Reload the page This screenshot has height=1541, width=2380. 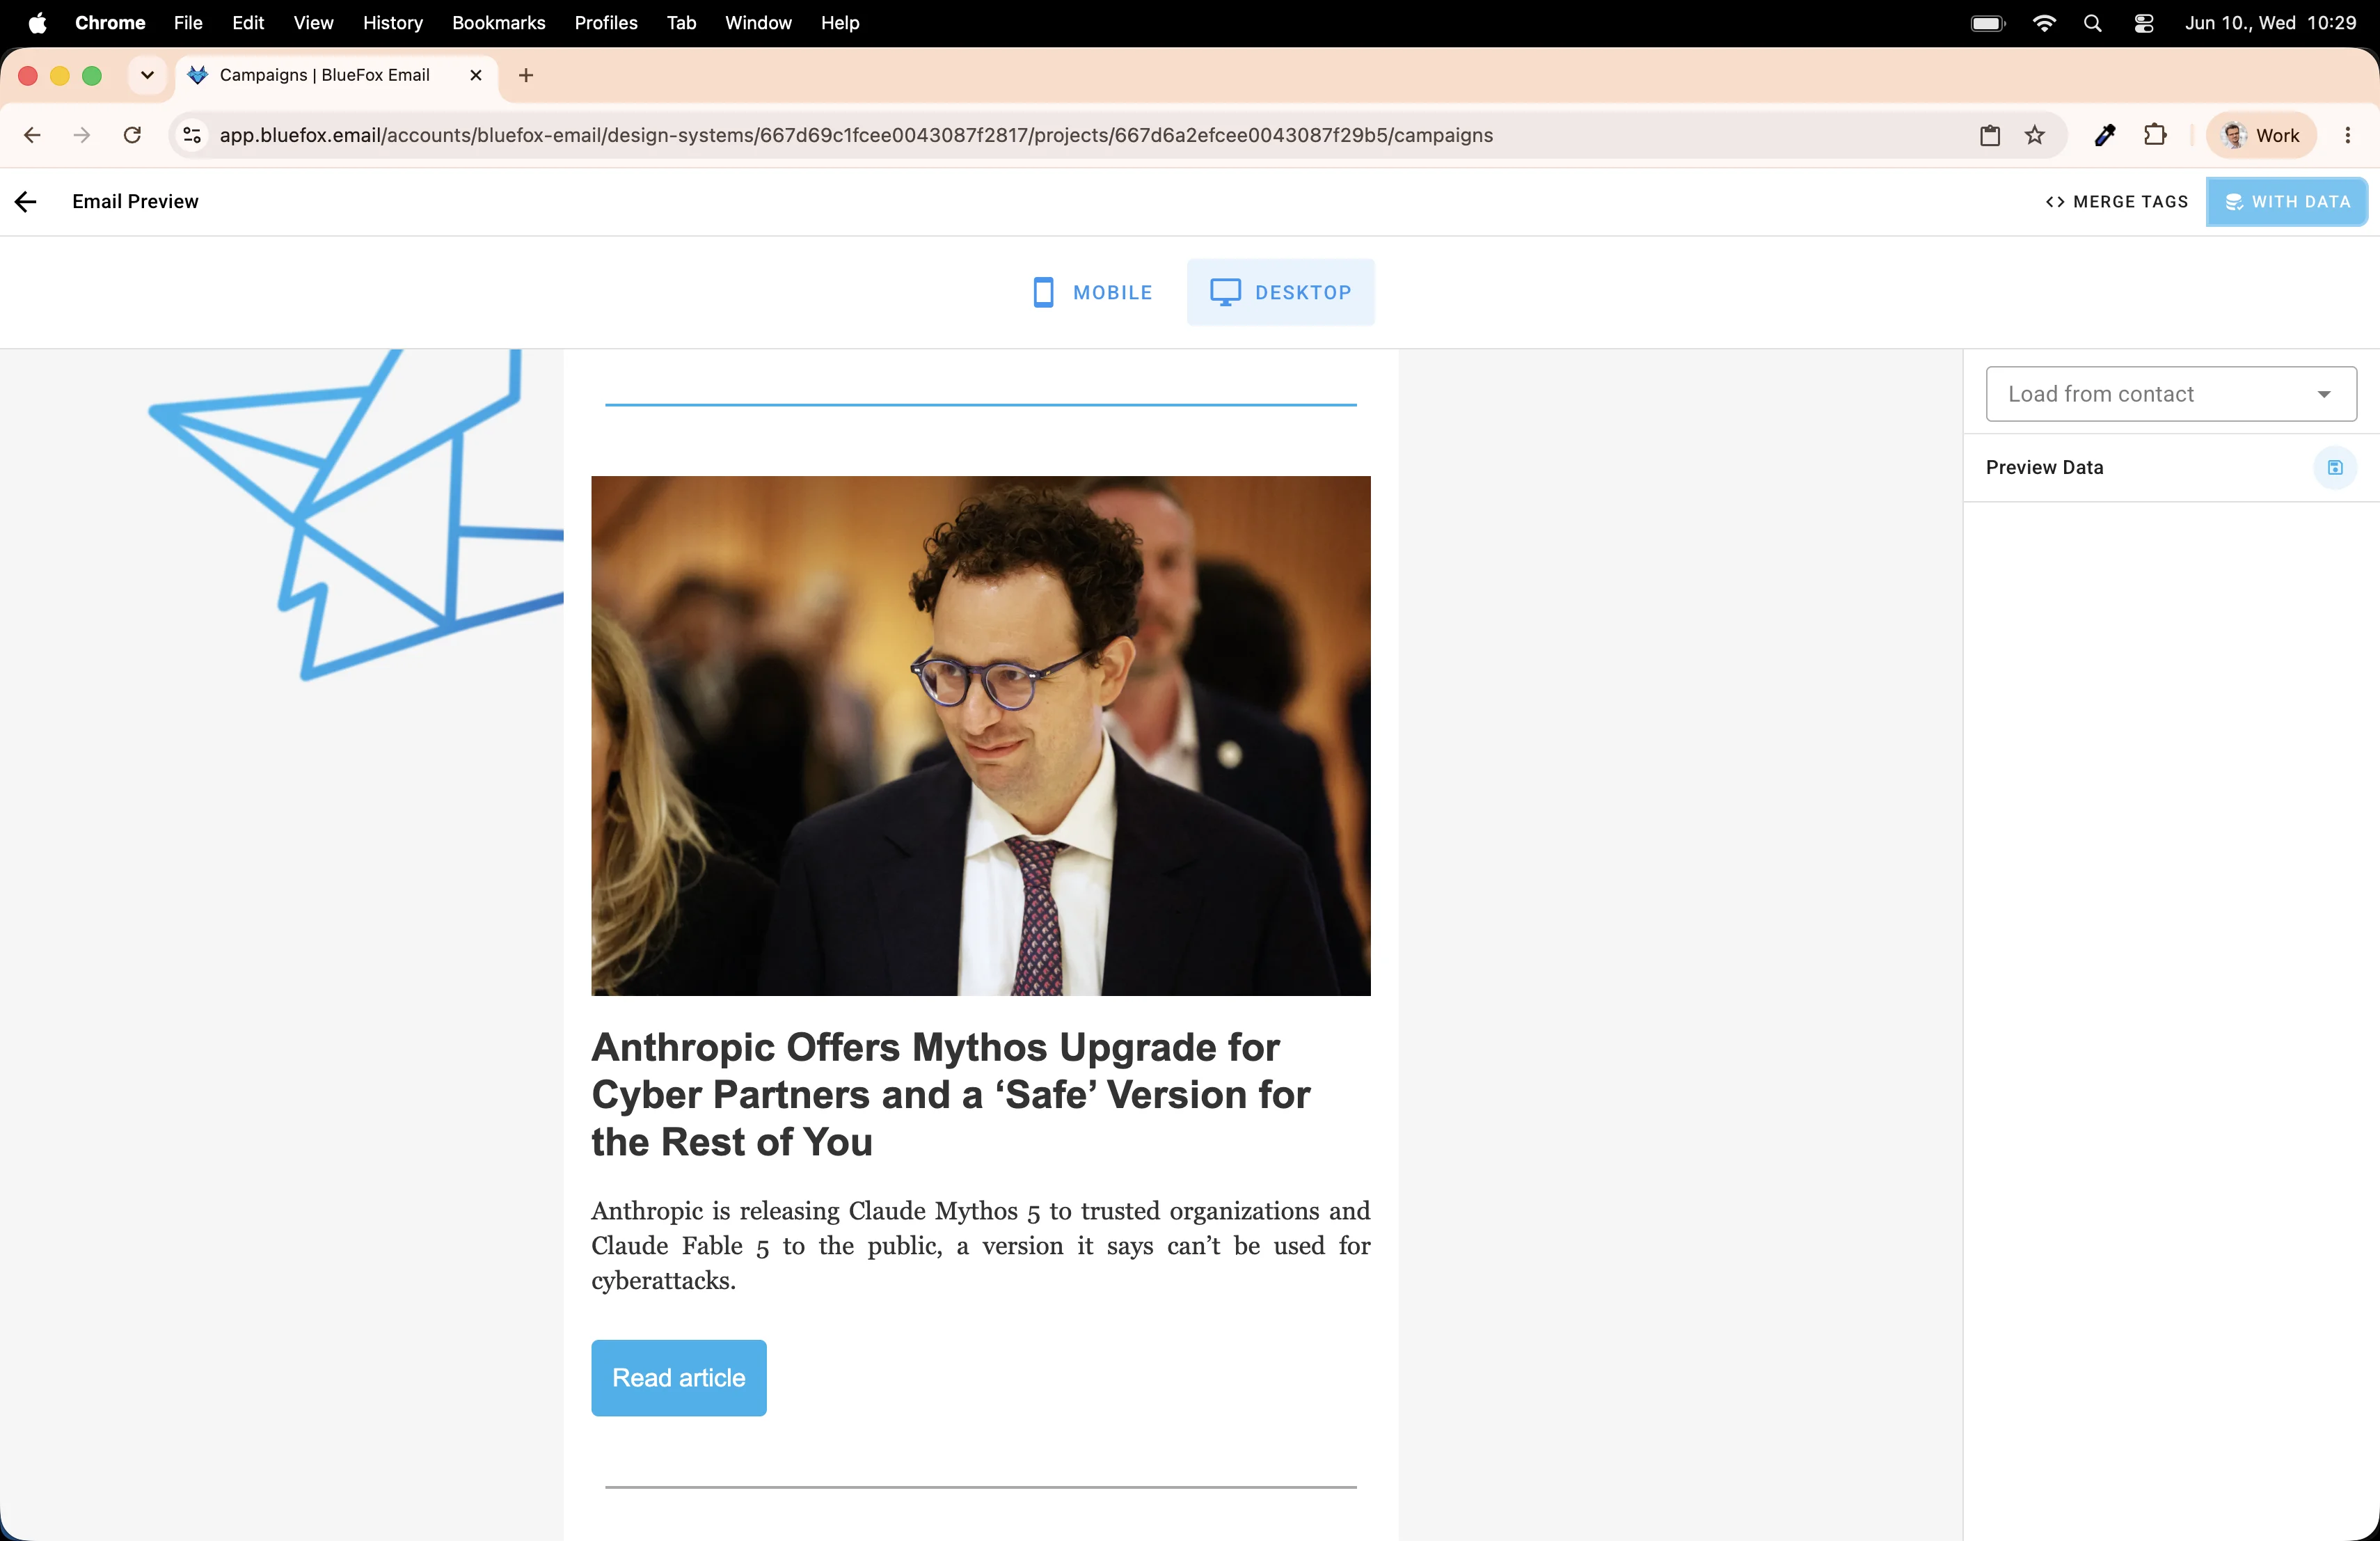132,135
